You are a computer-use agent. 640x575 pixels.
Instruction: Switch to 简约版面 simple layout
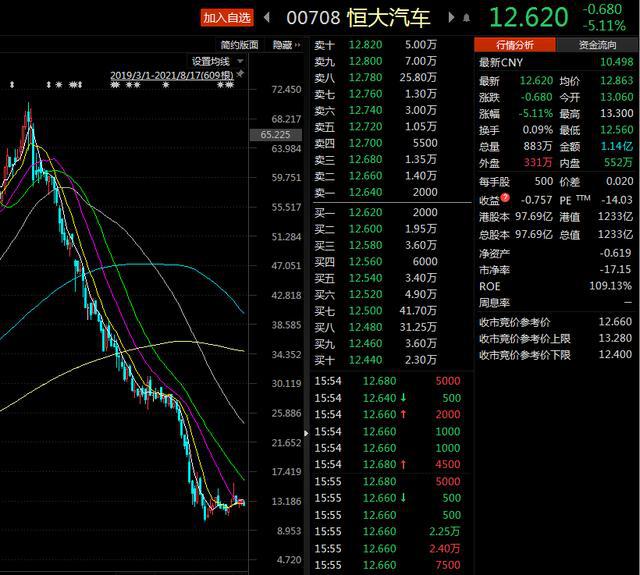[x=239, y=45]
